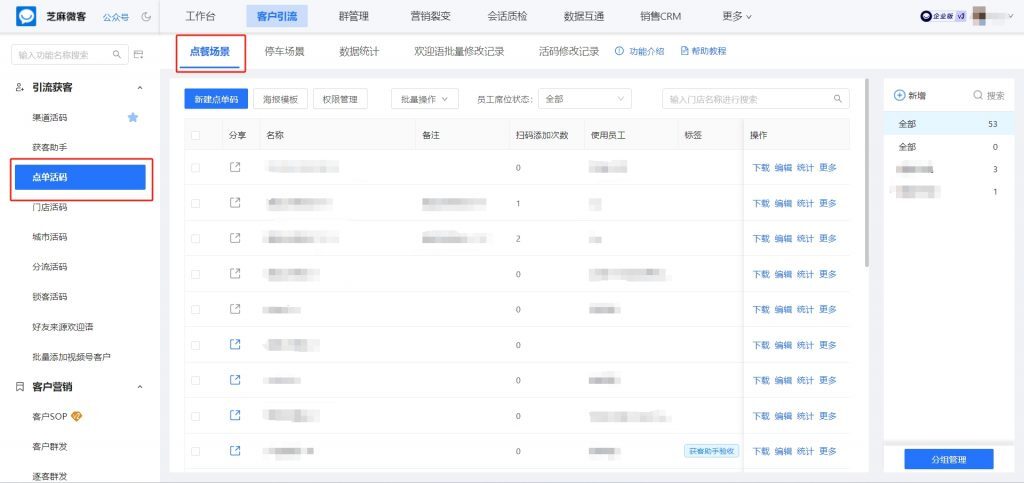Open 会话质检 in the top navigation
Viewport: 1024px width, 483px height.
(x=507, y=16)
